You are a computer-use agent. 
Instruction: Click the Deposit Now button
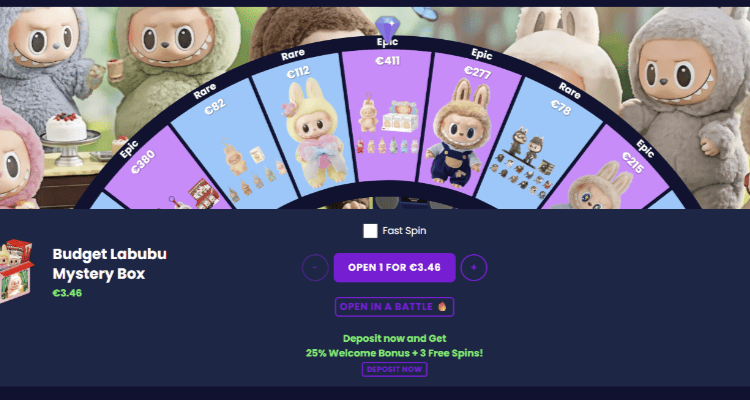click(x=394, y=369)
